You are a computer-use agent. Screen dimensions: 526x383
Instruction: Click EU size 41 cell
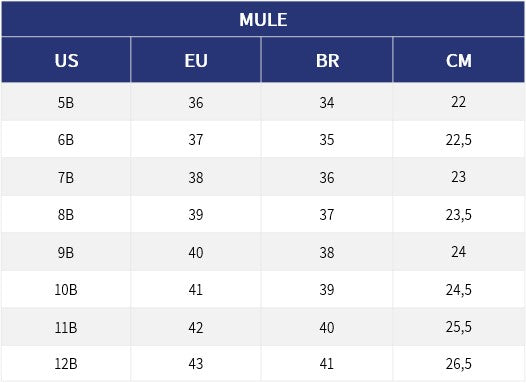coord(196,290)
